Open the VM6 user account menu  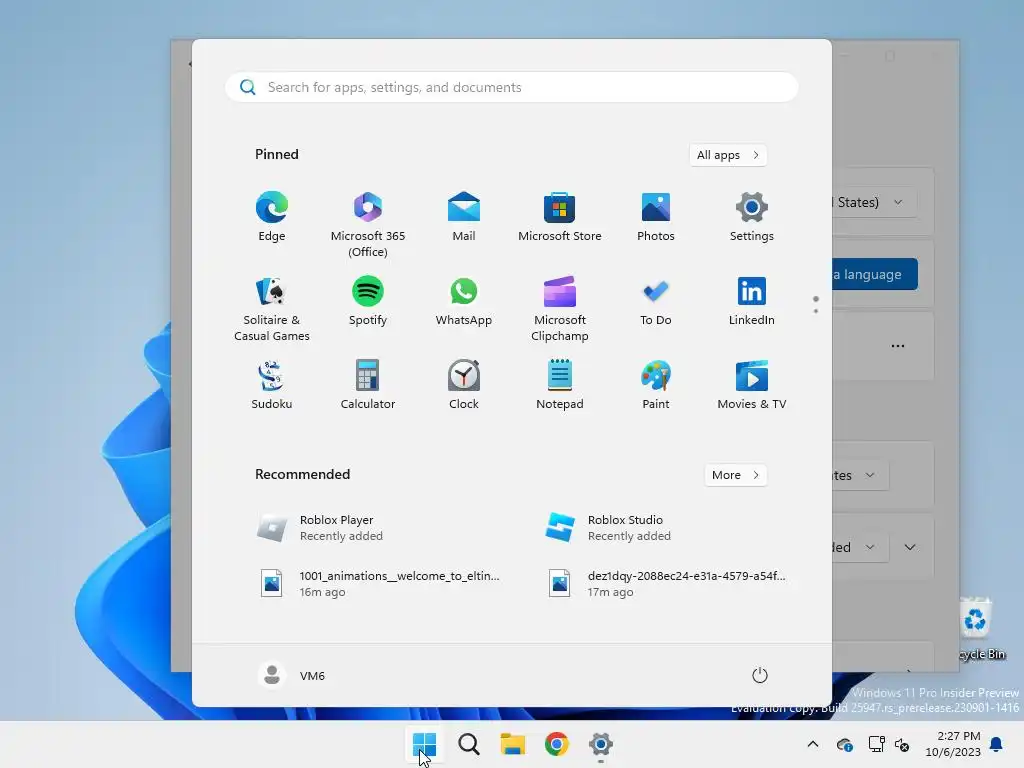tap(292, 675)
